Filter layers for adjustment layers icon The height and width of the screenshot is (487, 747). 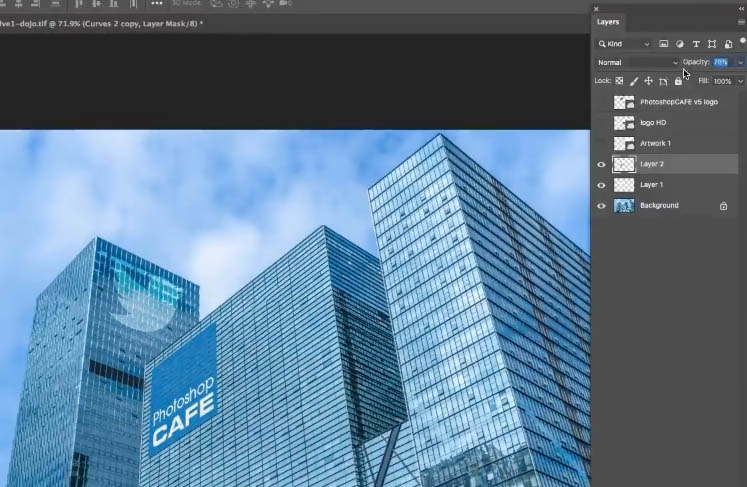680,44
